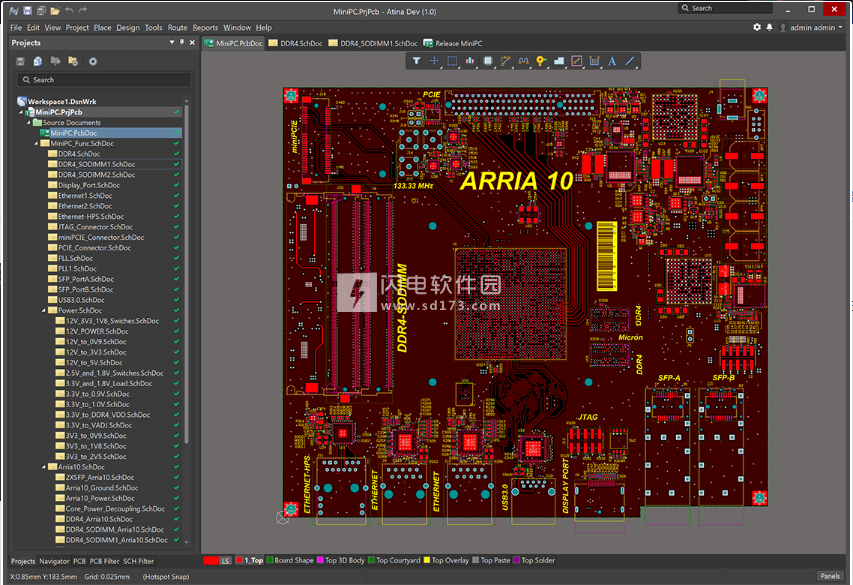Open Projects panel settings gear
This screenshot has width=853, height=585.
[x=93, y=61]
